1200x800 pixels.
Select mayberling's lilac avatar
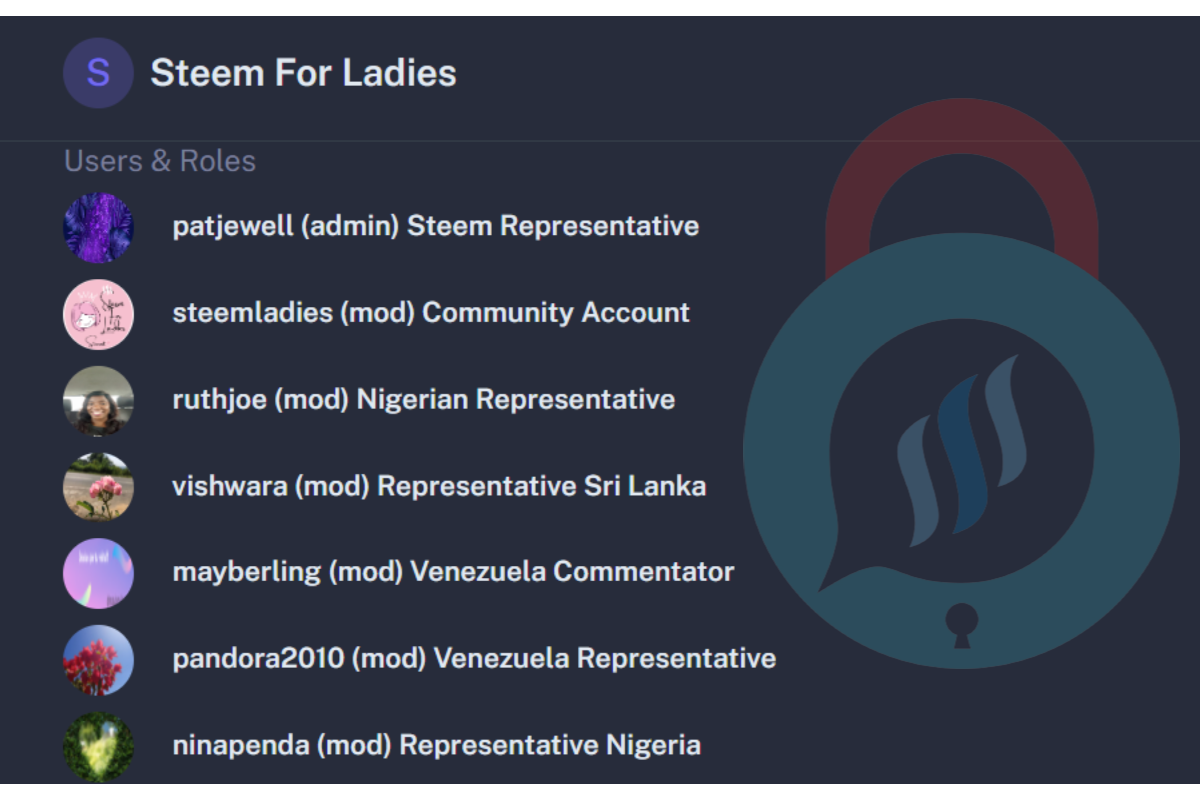coord(98,573)
